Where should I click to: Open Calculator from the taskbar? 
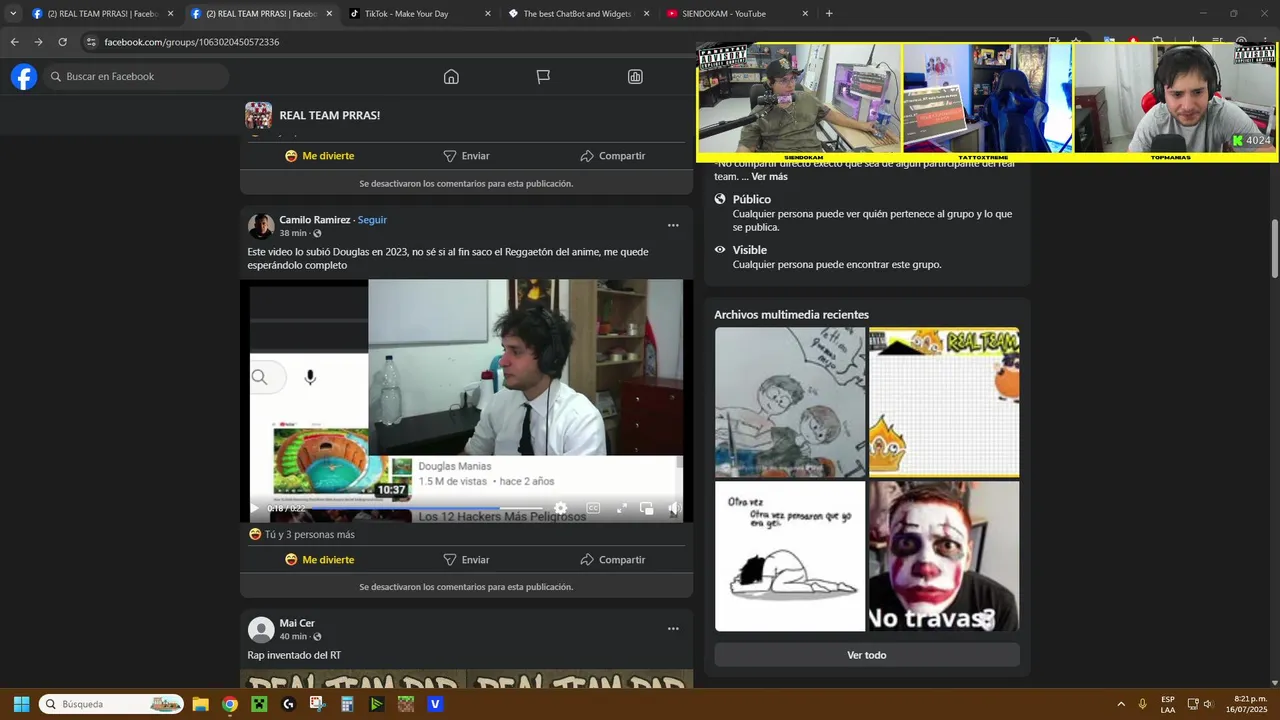click(x=347, y=704)
